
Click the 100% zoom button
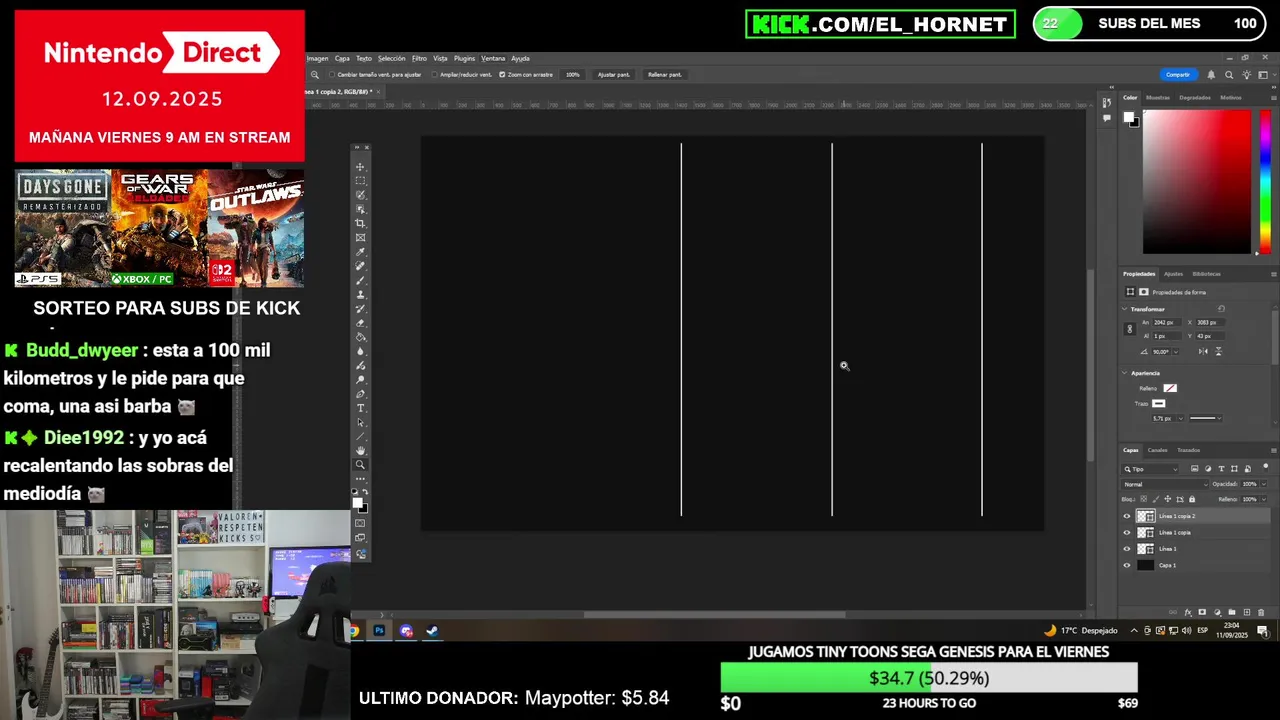tap(572, 75)
